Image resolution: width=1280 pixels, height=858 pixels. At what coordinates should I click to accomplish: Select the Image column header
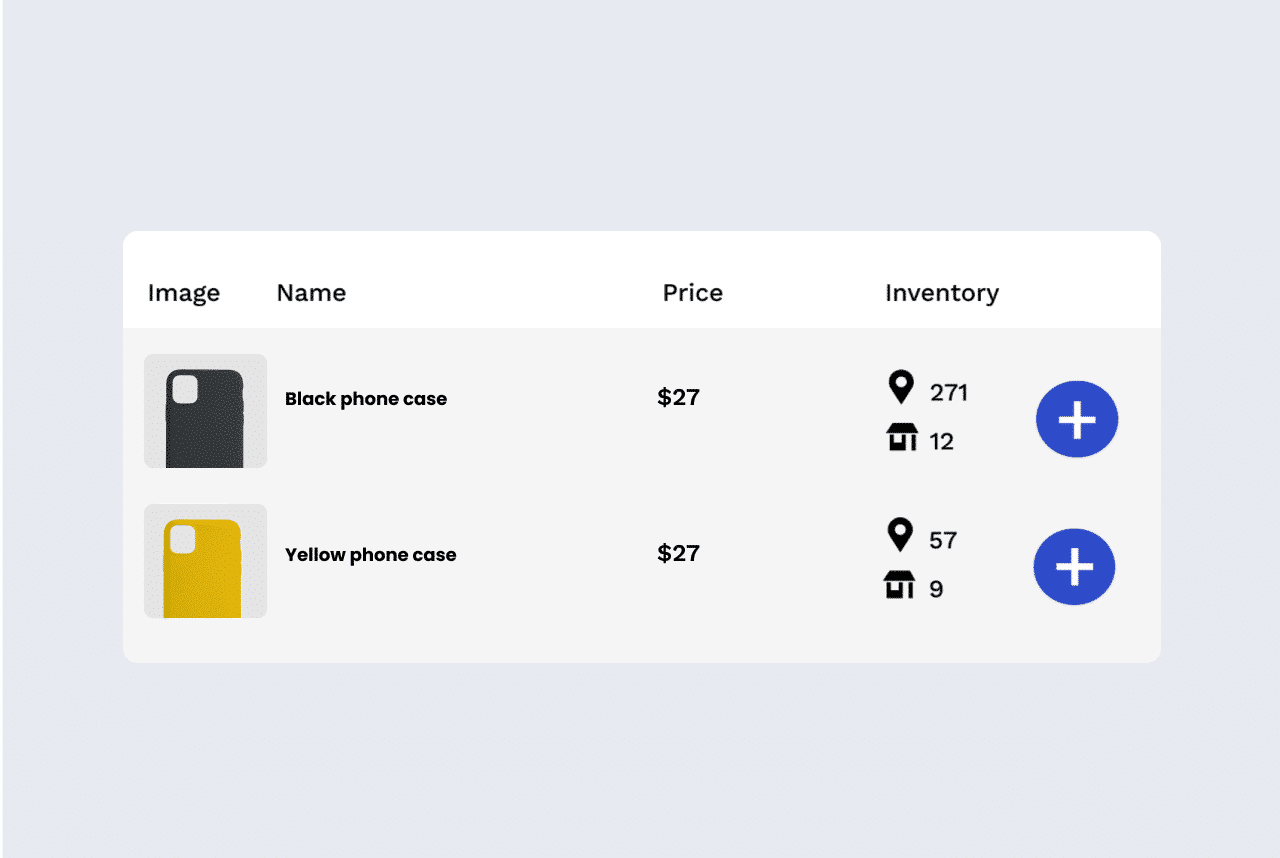pyautogui.click(x=184, y=293)
